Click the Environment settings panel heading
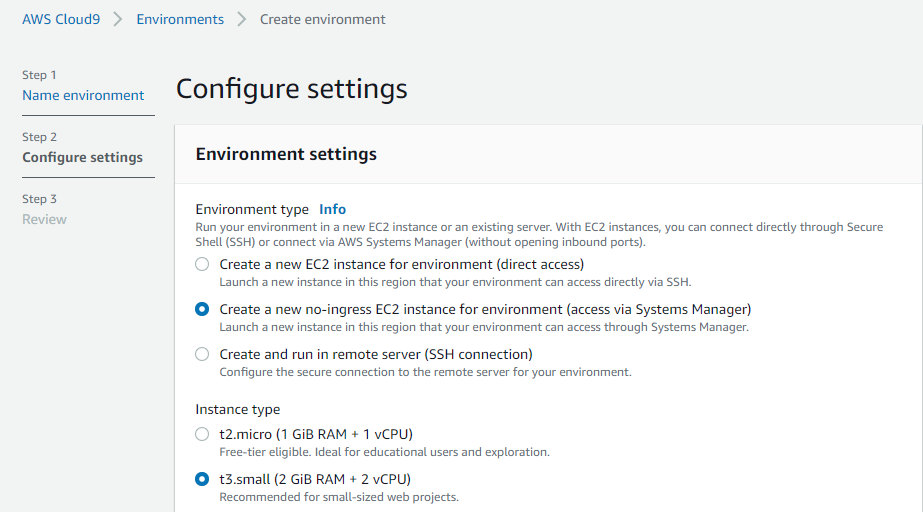This screenshot has width=923, height=512. click(286, 154)
